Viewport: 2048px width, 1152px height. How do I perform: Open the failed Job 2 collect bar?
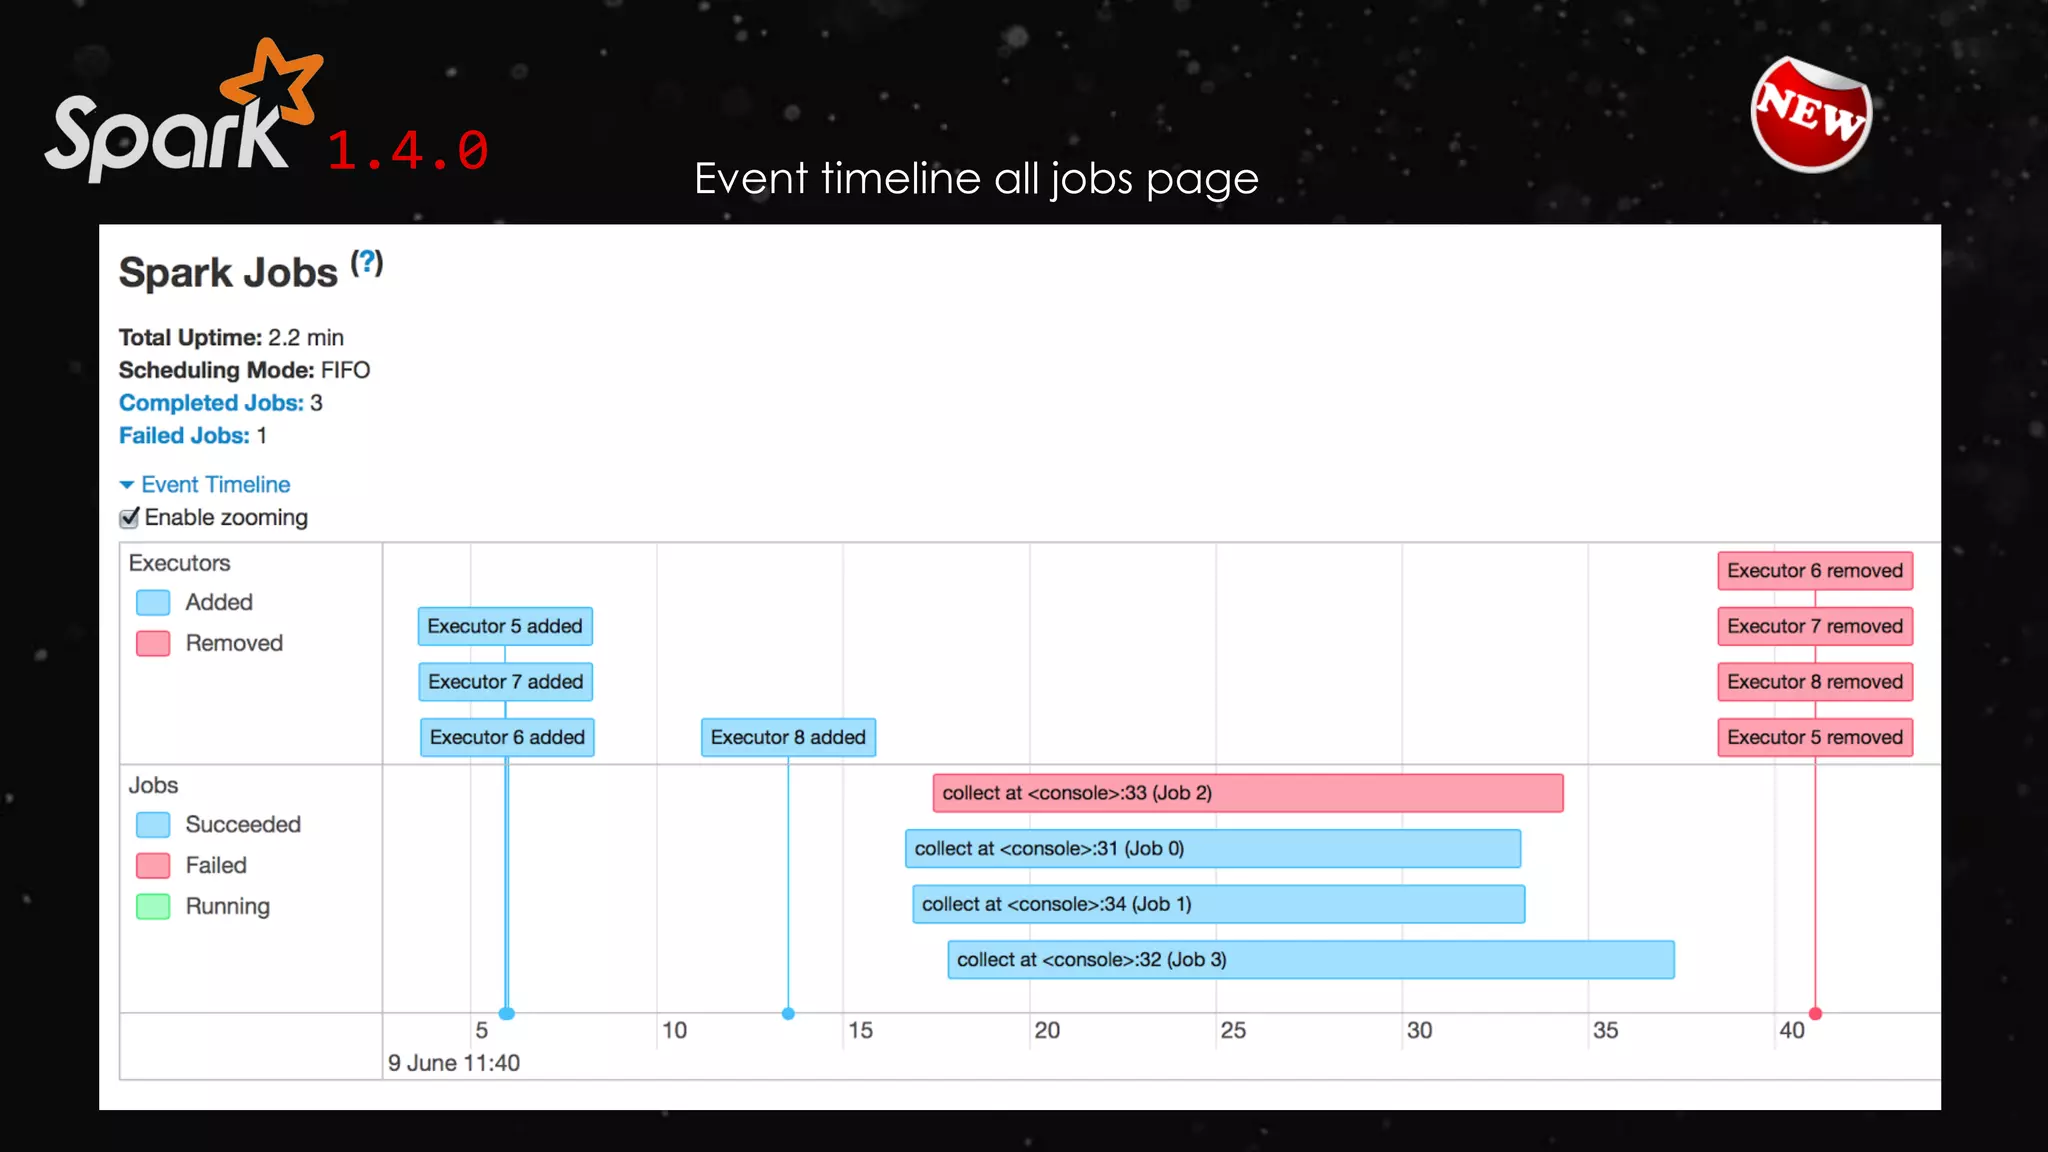[x=1248, y=793]
